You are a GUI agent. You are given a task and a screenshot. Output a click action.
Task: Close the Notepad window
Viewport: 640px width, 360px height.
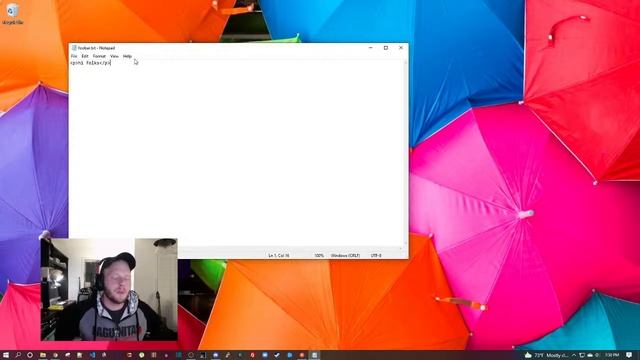tap(401, 48)
